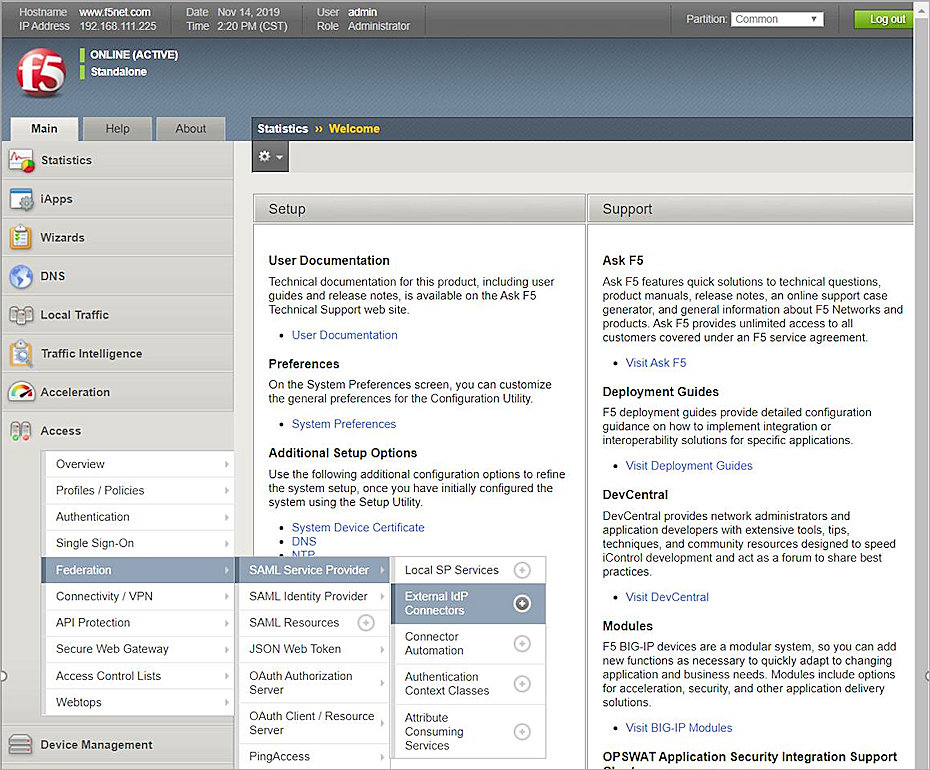930x770 pixels.
Task: Click the Acceleration module icon
Action: tap(23, 392)
